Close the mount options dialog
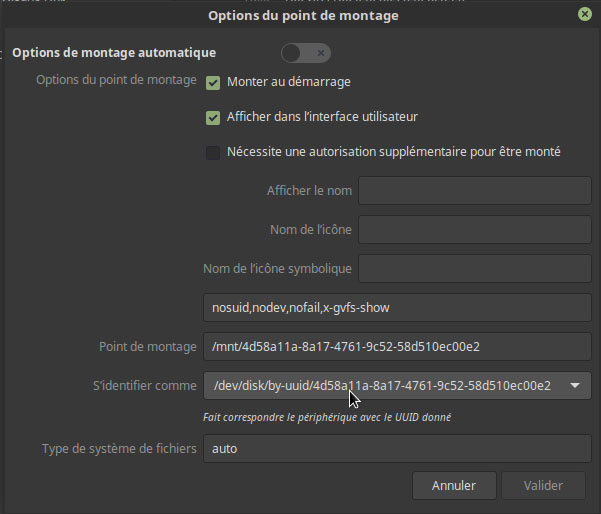601x514 pixels. [x=583, y=15]
